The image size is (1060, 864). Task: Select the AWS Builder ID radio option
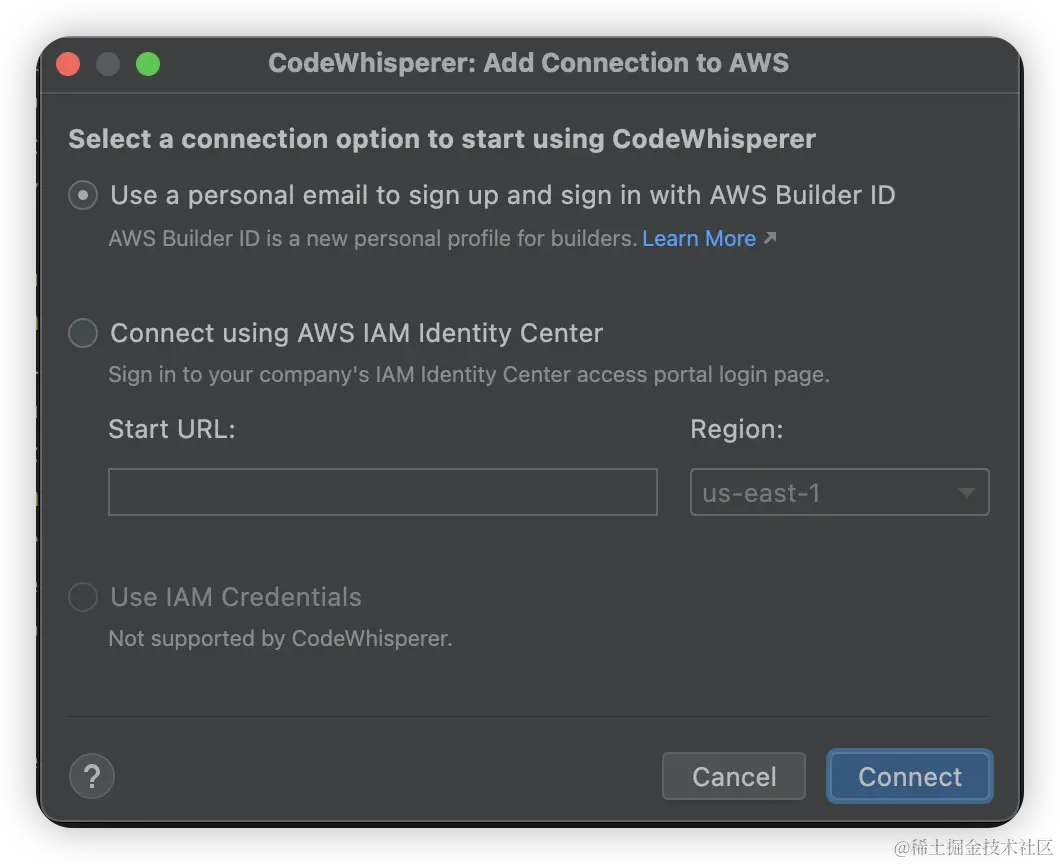click(83, 195)
